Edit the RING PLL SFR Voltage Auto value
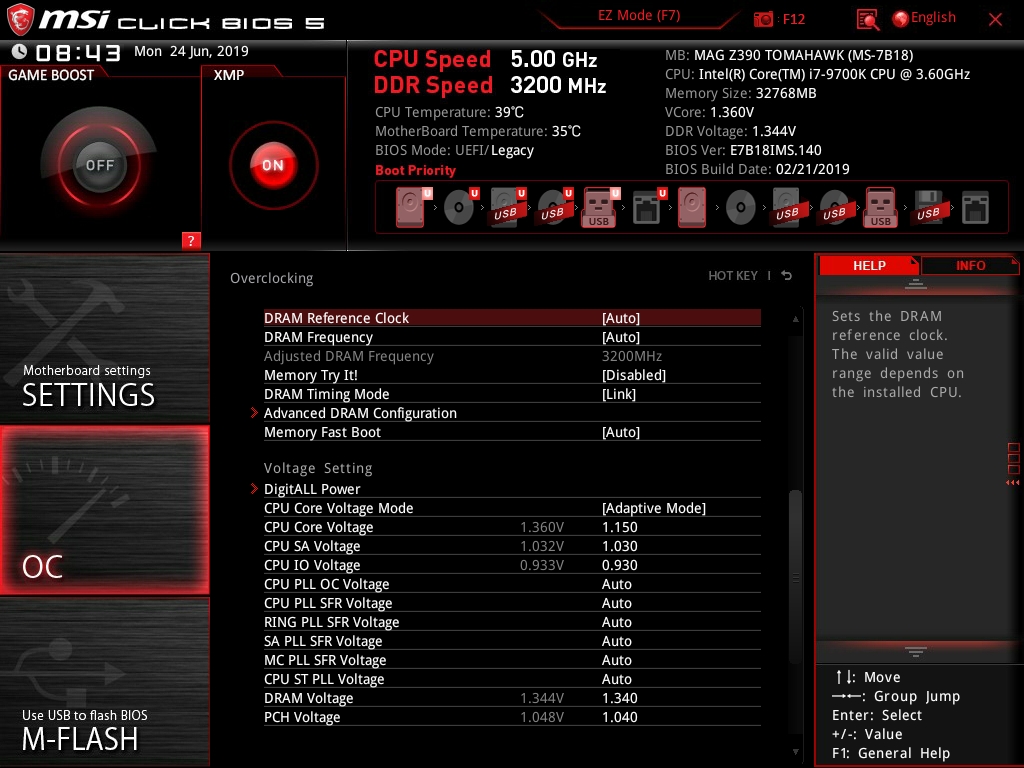The image size is (1024, 768). pos(616,622)
